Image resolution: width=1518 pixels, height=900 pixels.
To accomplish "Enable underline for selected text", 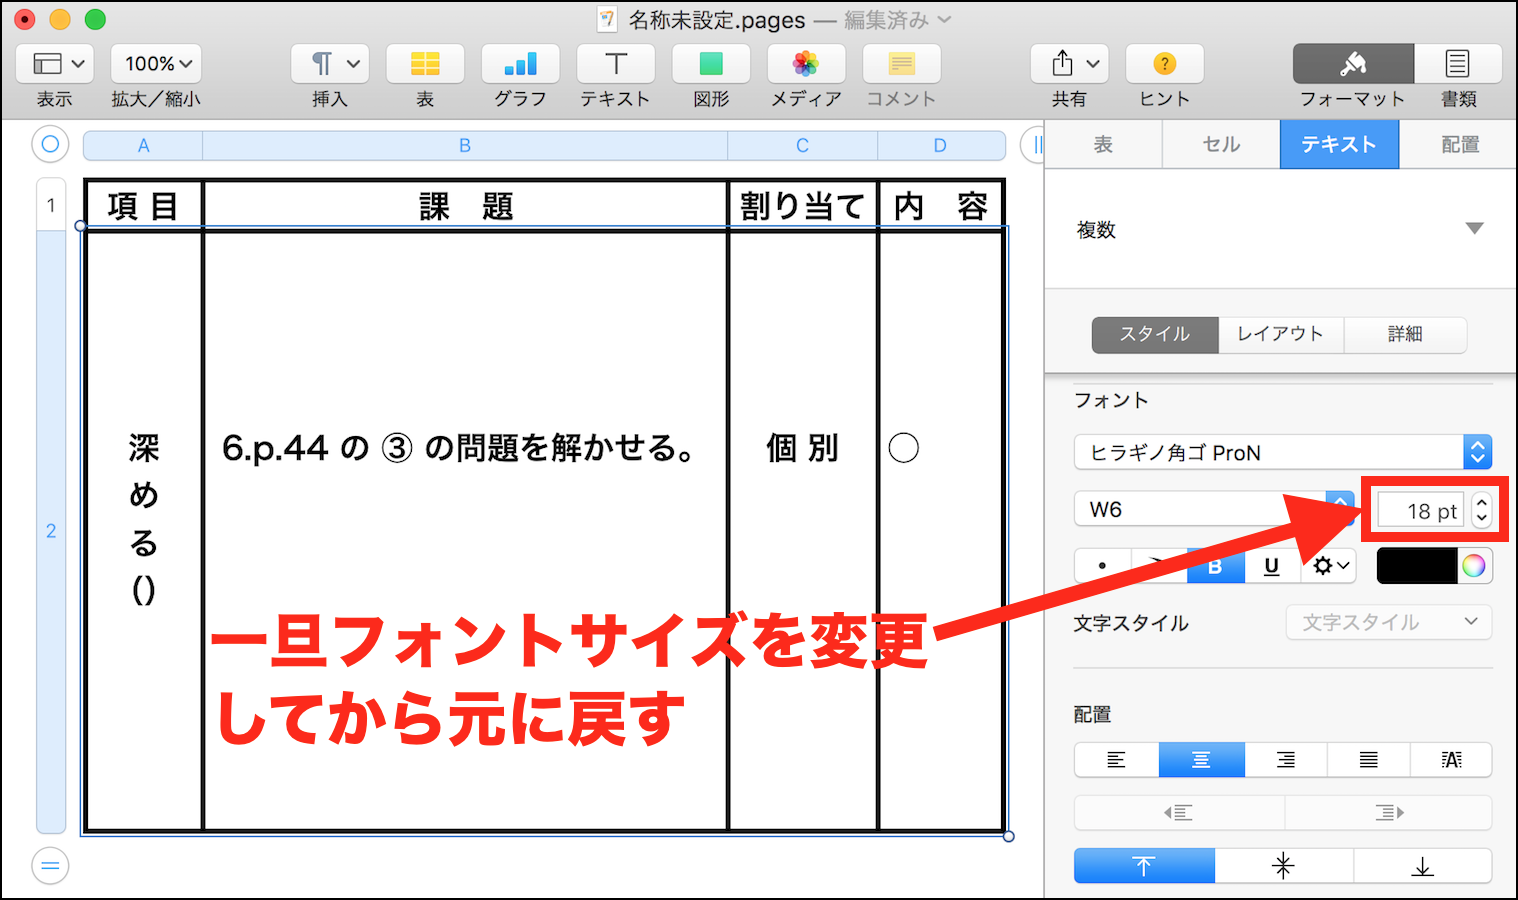I will click(x=1271, y=565).
